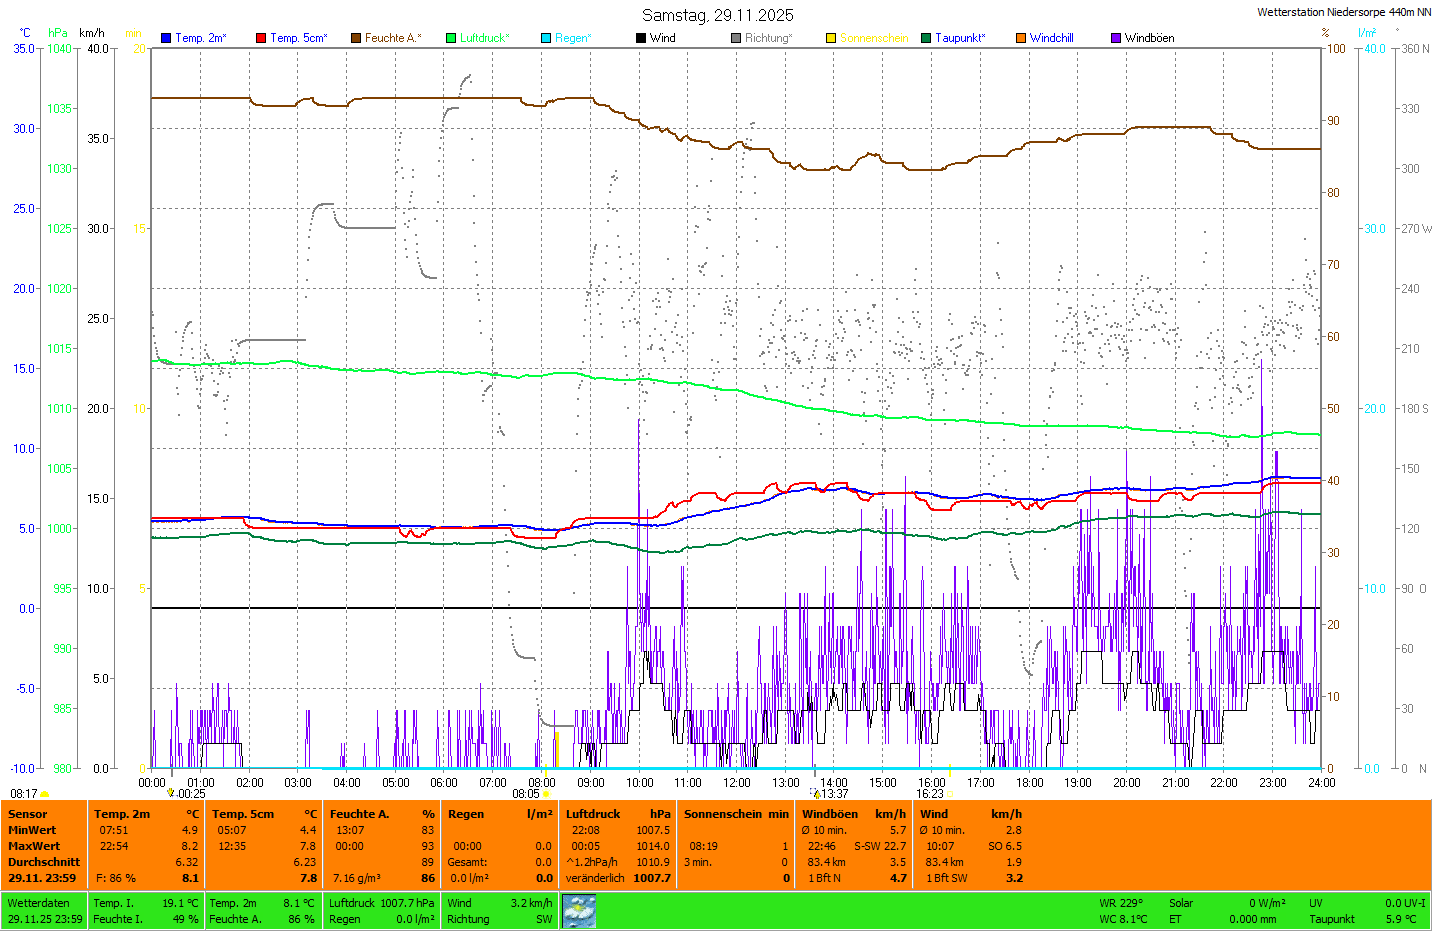The height and width of the screenshot is (931, 1432).
Task: Click the blue Temp. 2m legend swatch
Action: tap(166, 38)
